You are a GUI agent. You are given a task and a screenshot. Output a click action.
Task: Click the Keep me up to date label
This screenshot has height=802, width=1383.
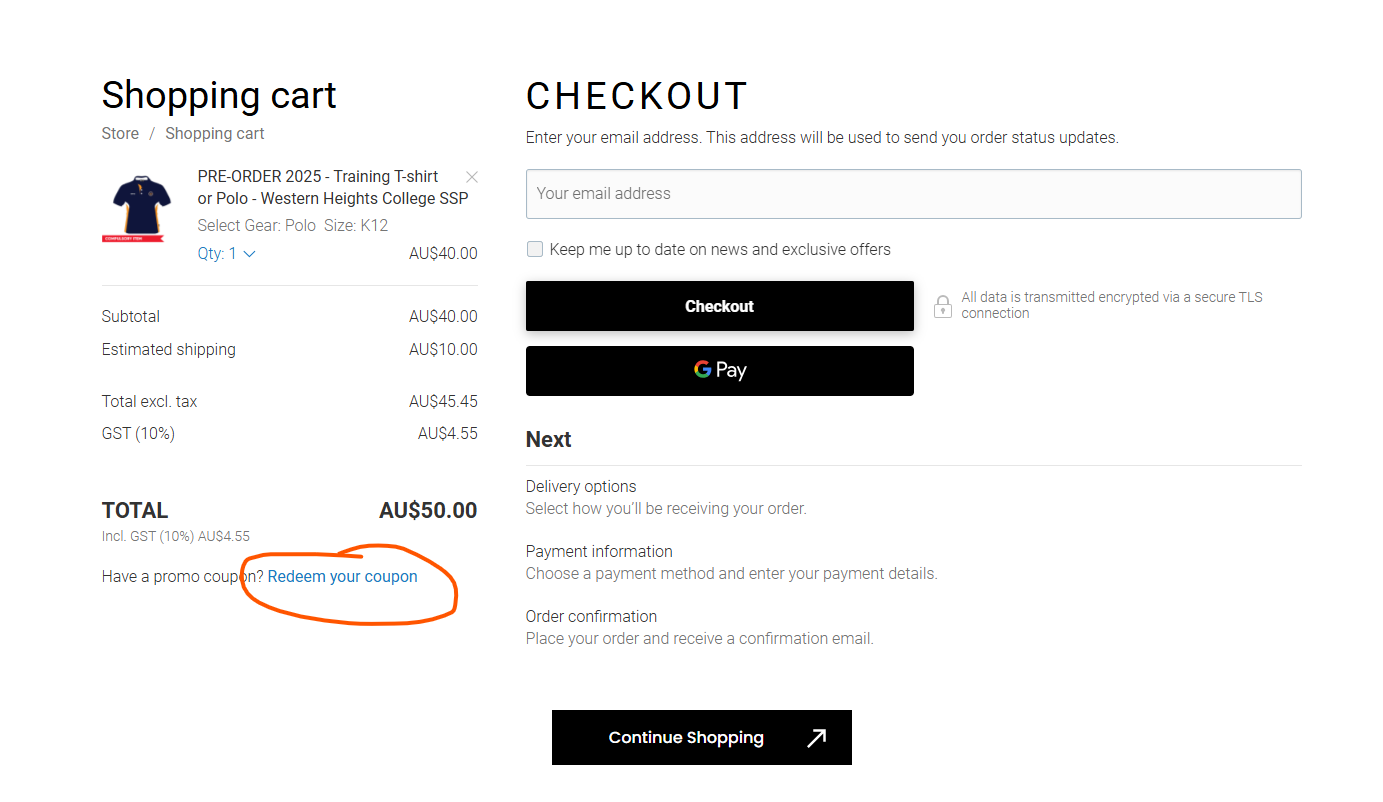pos(720,250)
